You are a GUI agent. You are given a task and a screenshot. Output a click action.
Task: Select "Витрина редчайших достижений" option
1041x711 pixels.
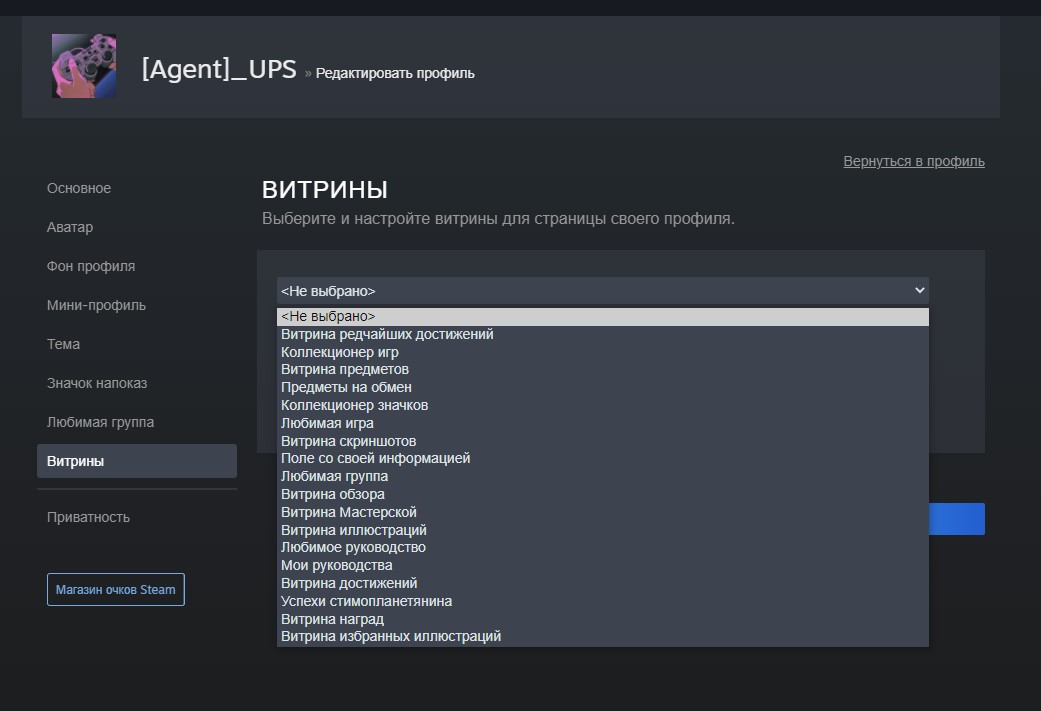point(388,333)
